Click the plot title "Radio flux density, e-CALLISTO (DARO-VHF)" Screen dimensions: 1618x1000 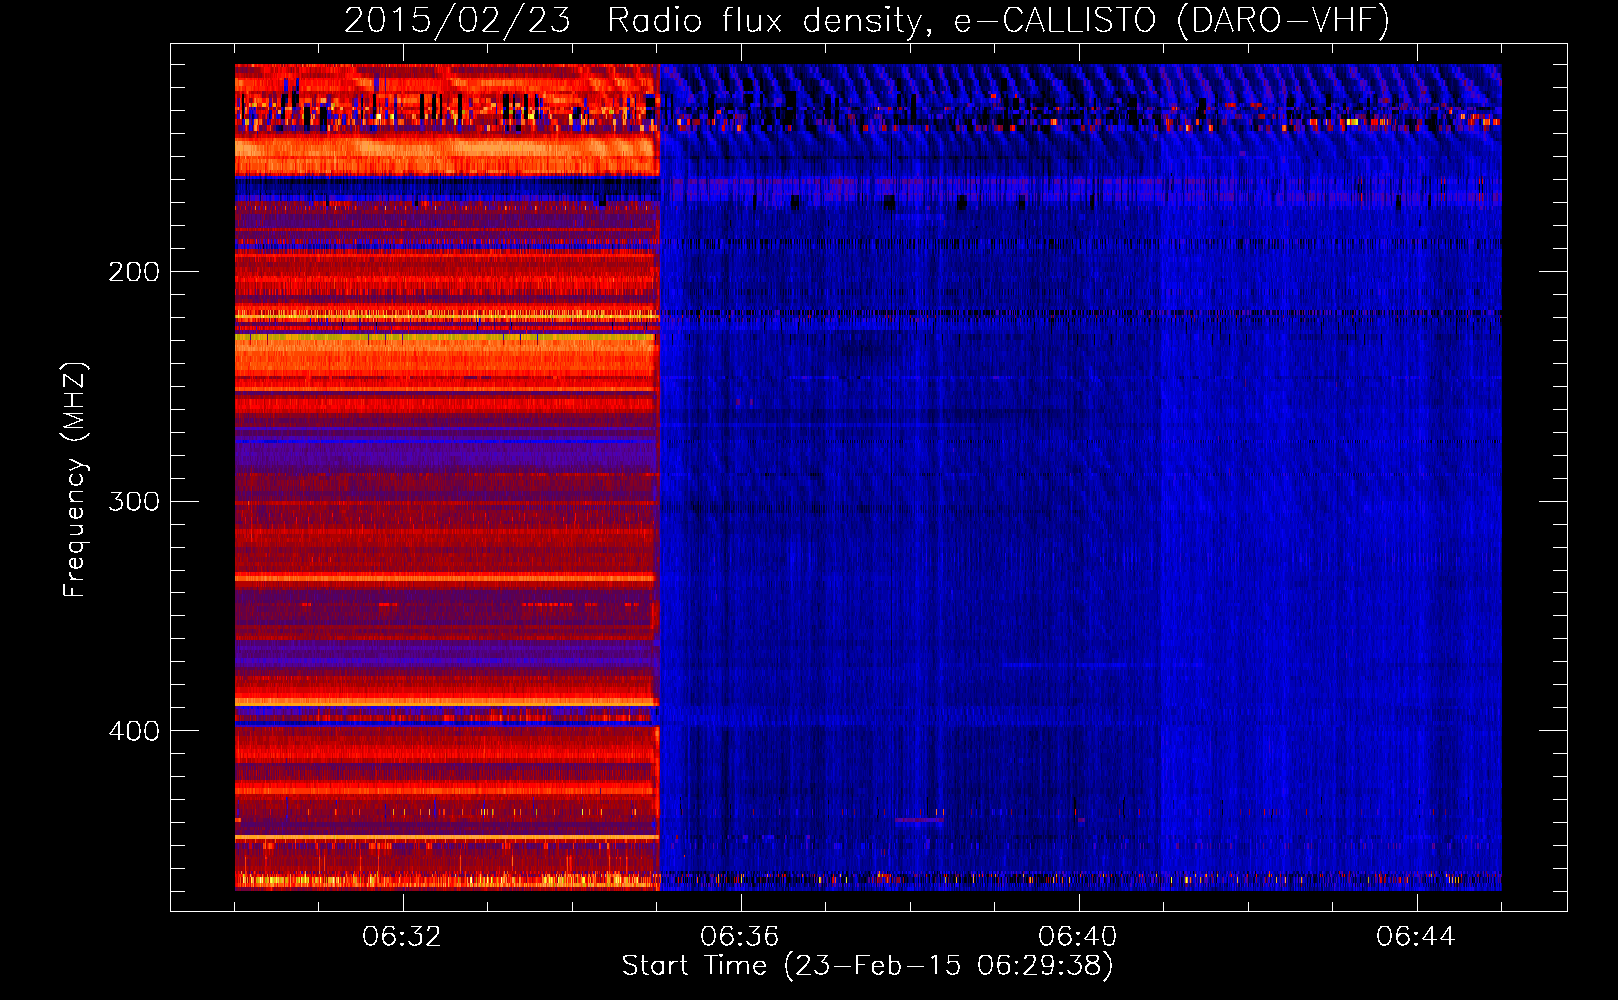pos(998,20)
